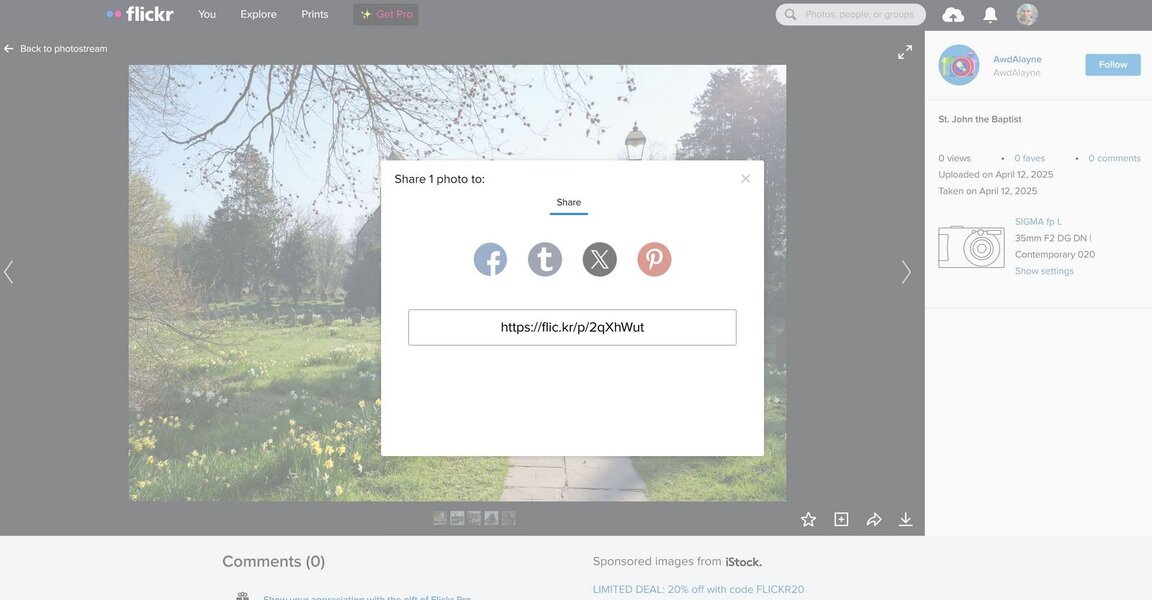The width and height of the screenshot is (1152, 600).
Task: Fave the photo with star icon
Action: coord(808,519)
